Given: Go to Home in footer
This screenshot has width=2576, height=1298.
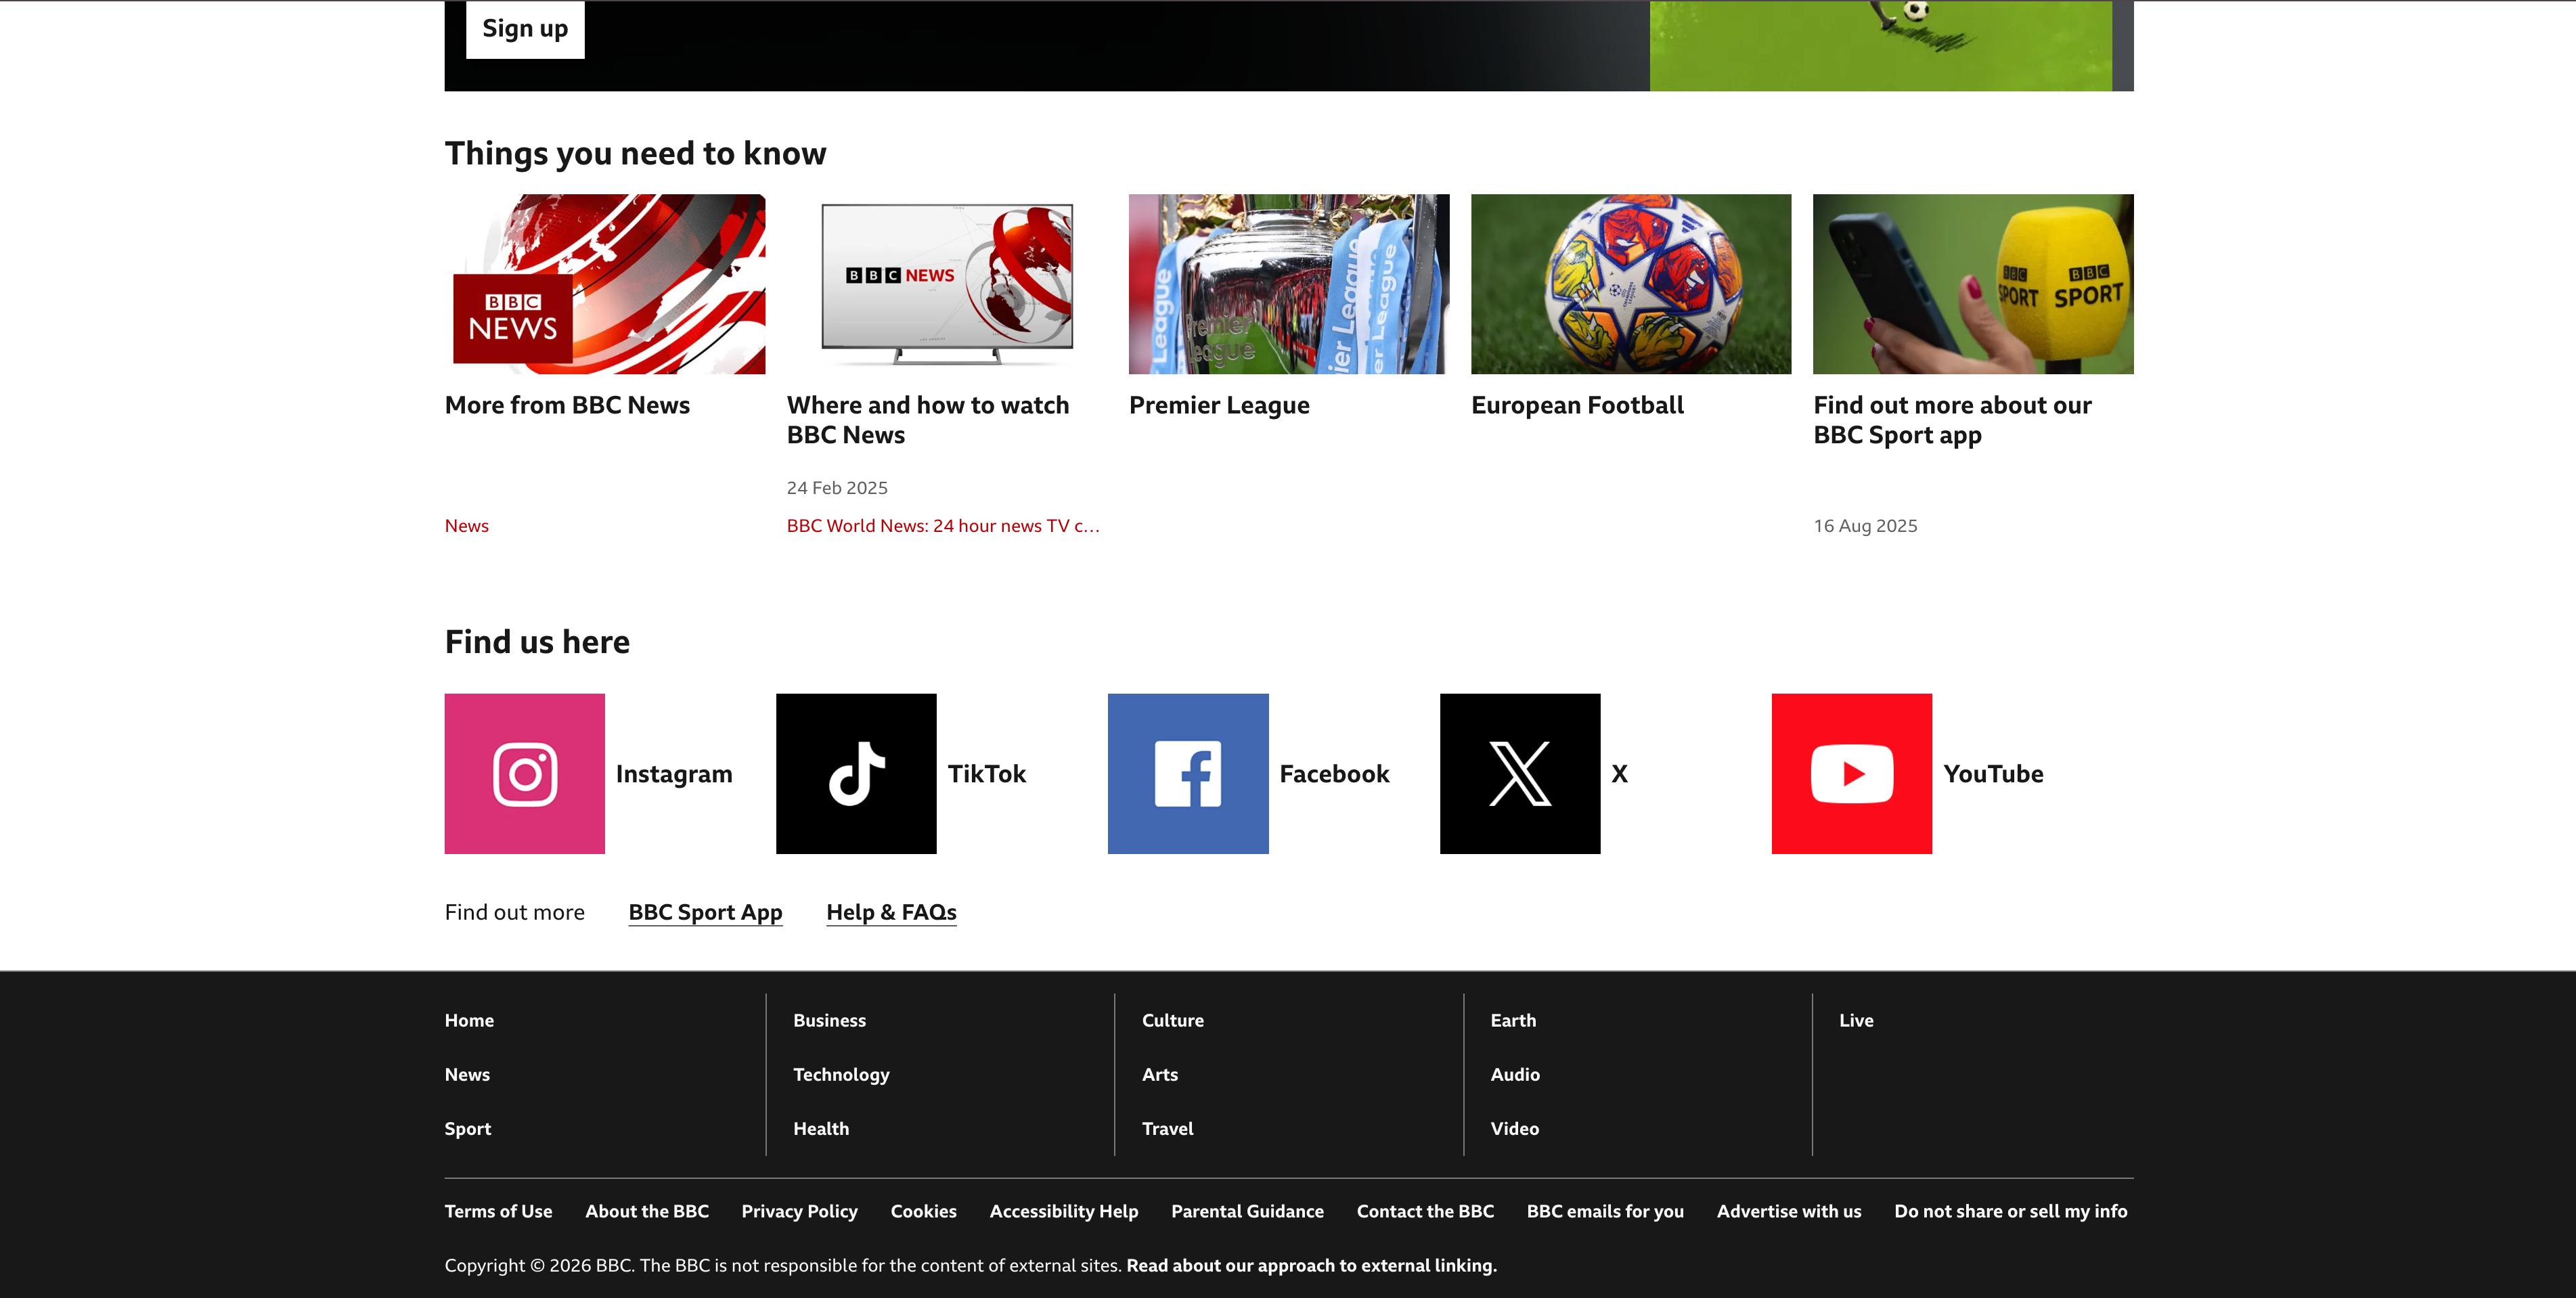Looking at the screenshot, I should tap(469, 1020).
